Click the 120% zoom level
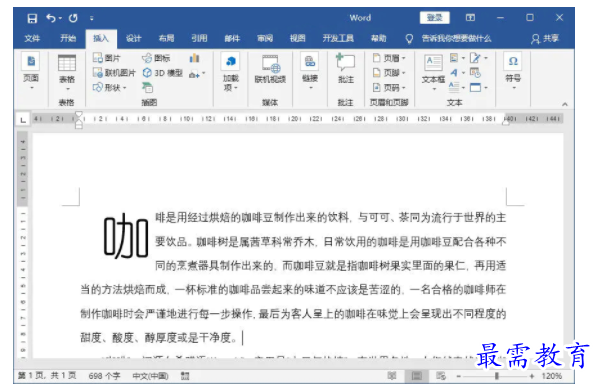 pos(551,376)
